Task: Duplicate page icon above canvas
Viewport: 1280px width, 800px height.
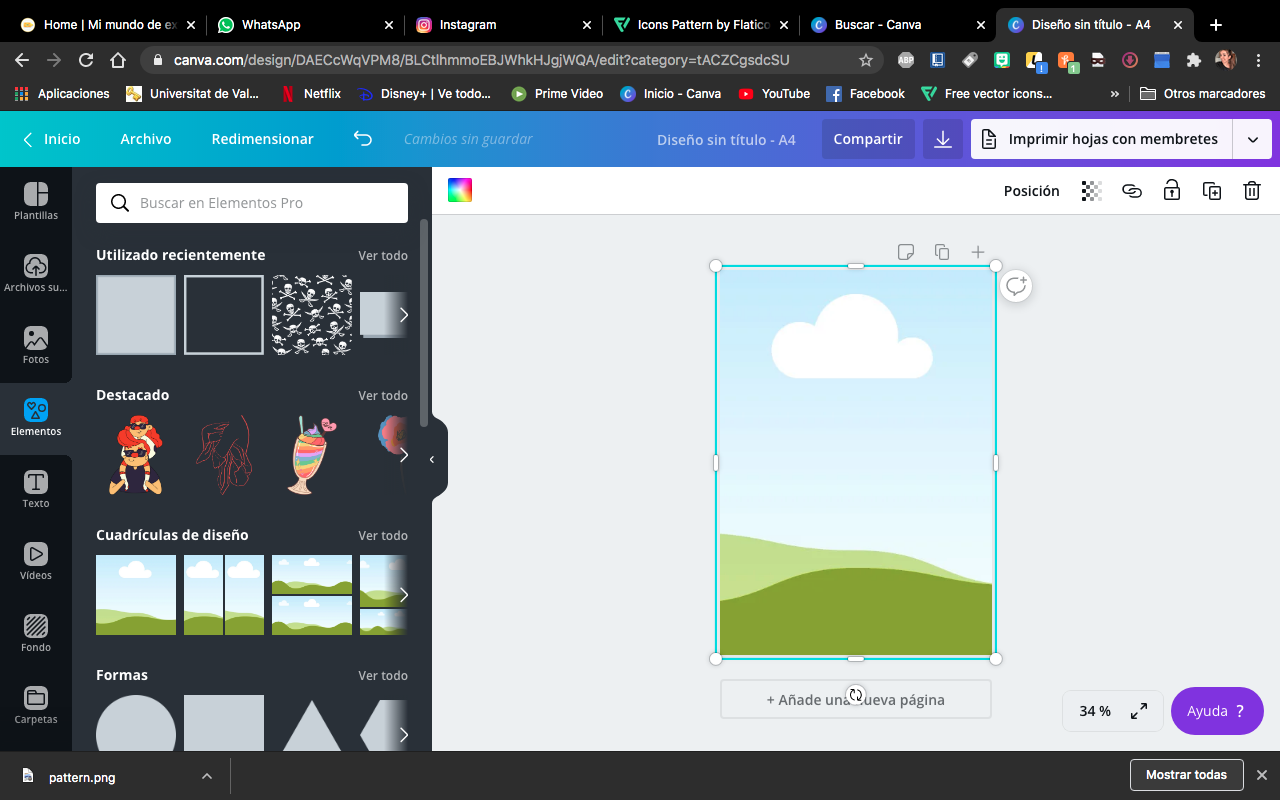Action: pyautogui.click(x=942, y=252)
